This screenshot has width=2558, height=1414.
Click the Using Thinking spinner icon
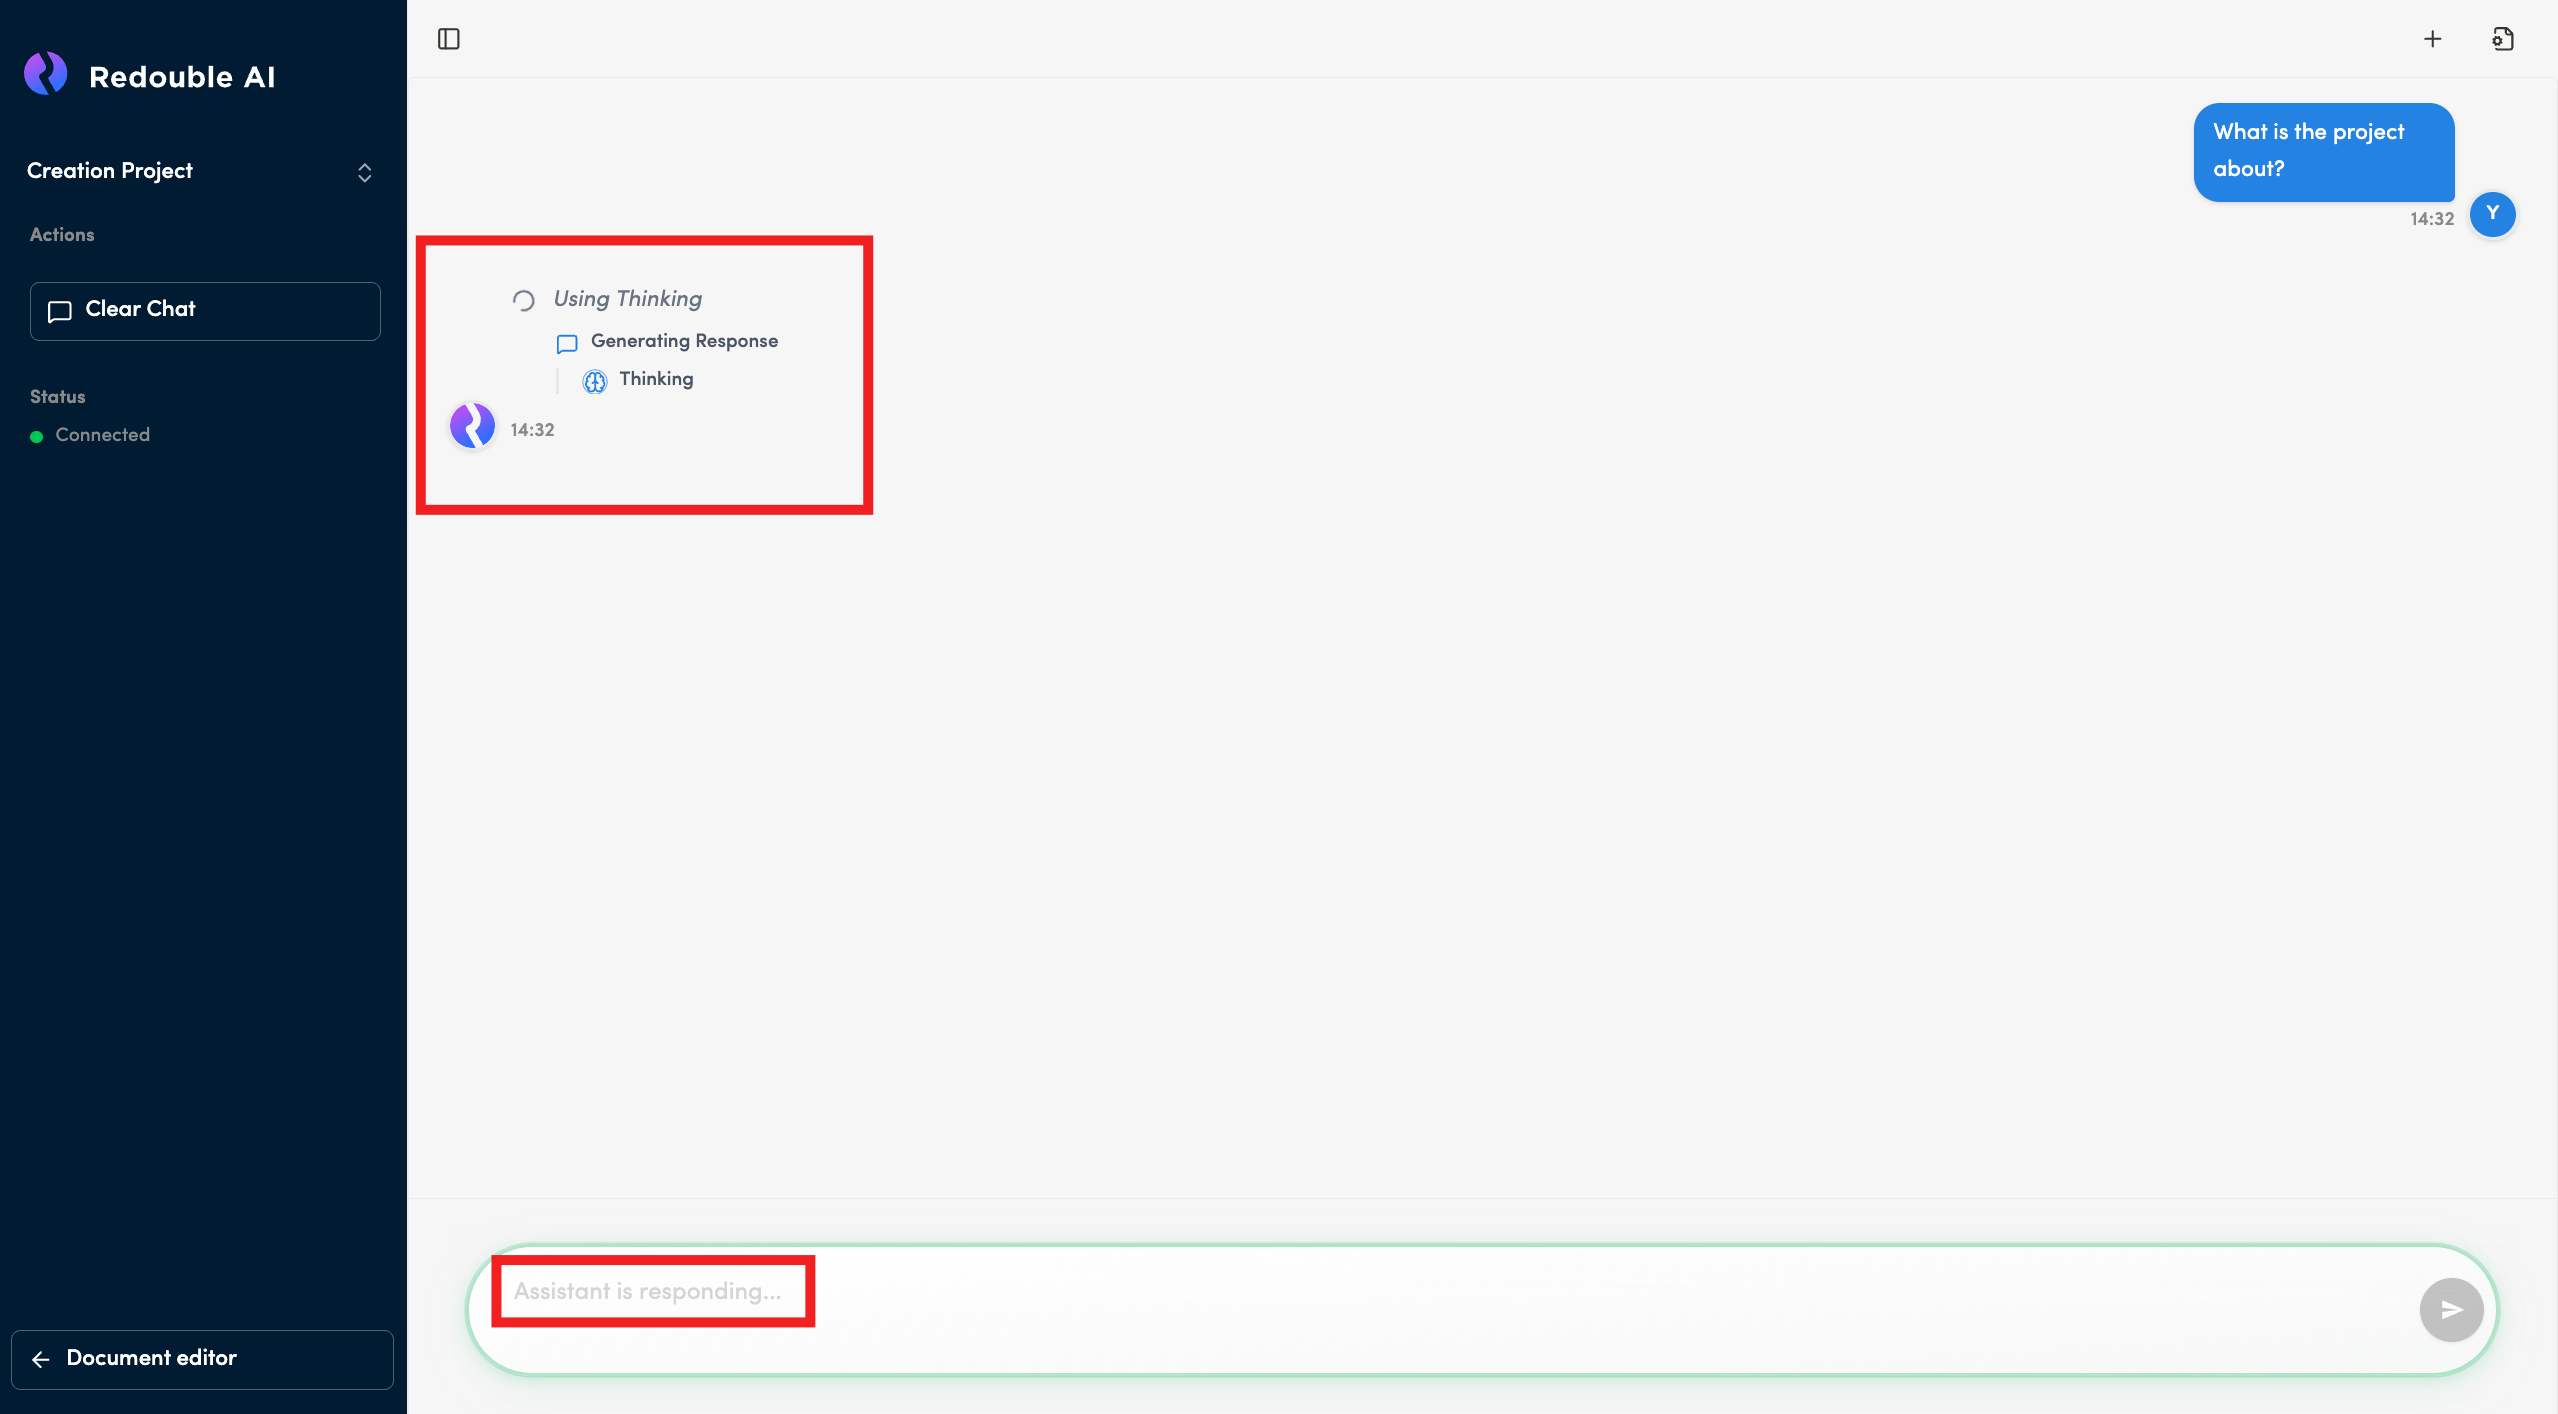(x=523, y=300)
